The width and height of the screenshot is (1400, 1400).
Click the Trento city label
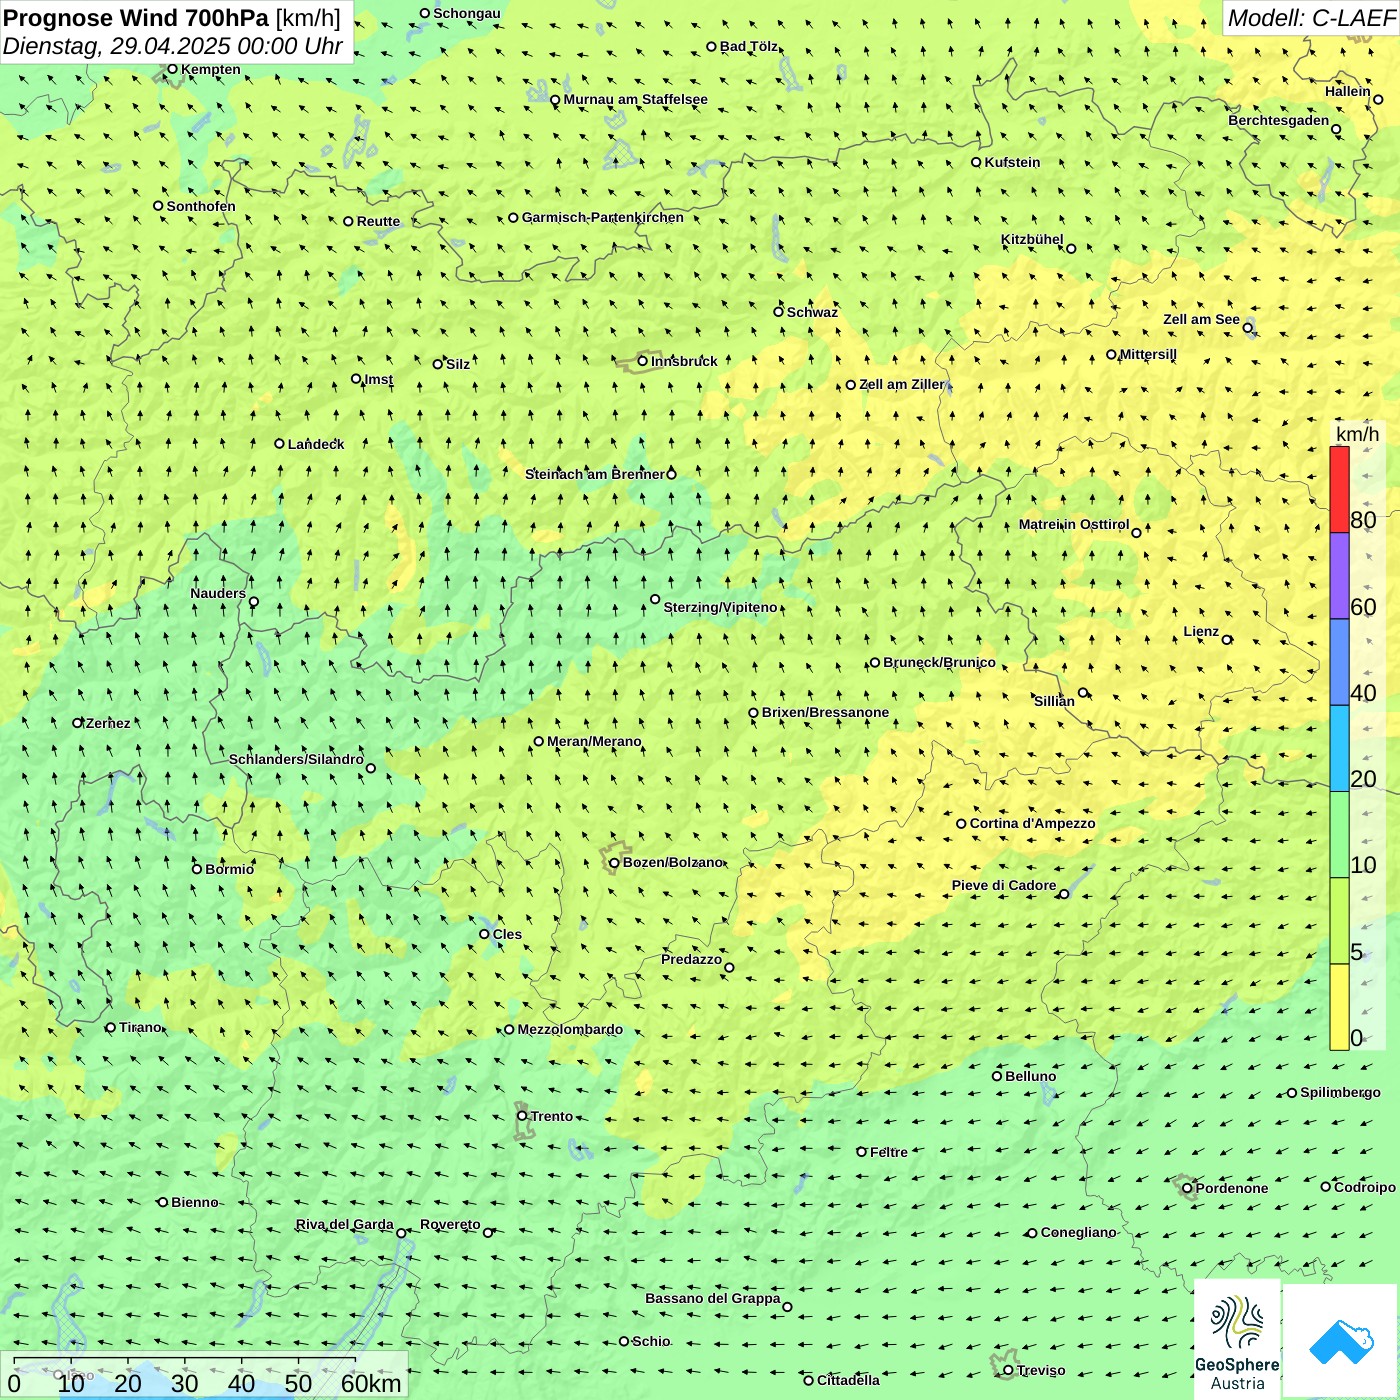pyautogui.click(x=552, y=1116)
